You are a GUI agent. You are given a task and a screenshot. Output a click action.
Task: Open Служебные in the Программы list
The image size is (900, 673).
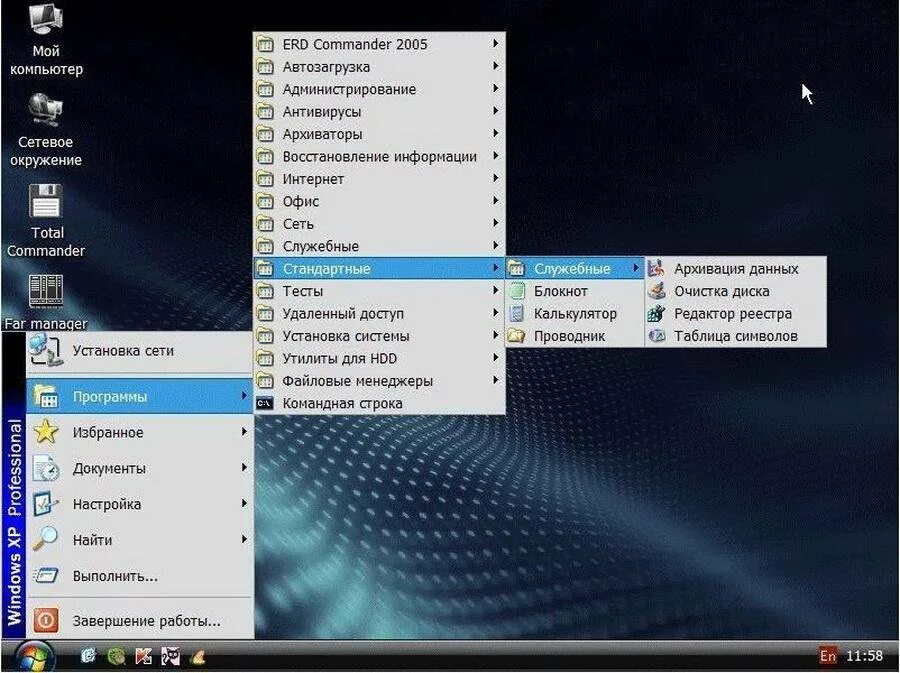pyautogui.click(x=379, y=246)
